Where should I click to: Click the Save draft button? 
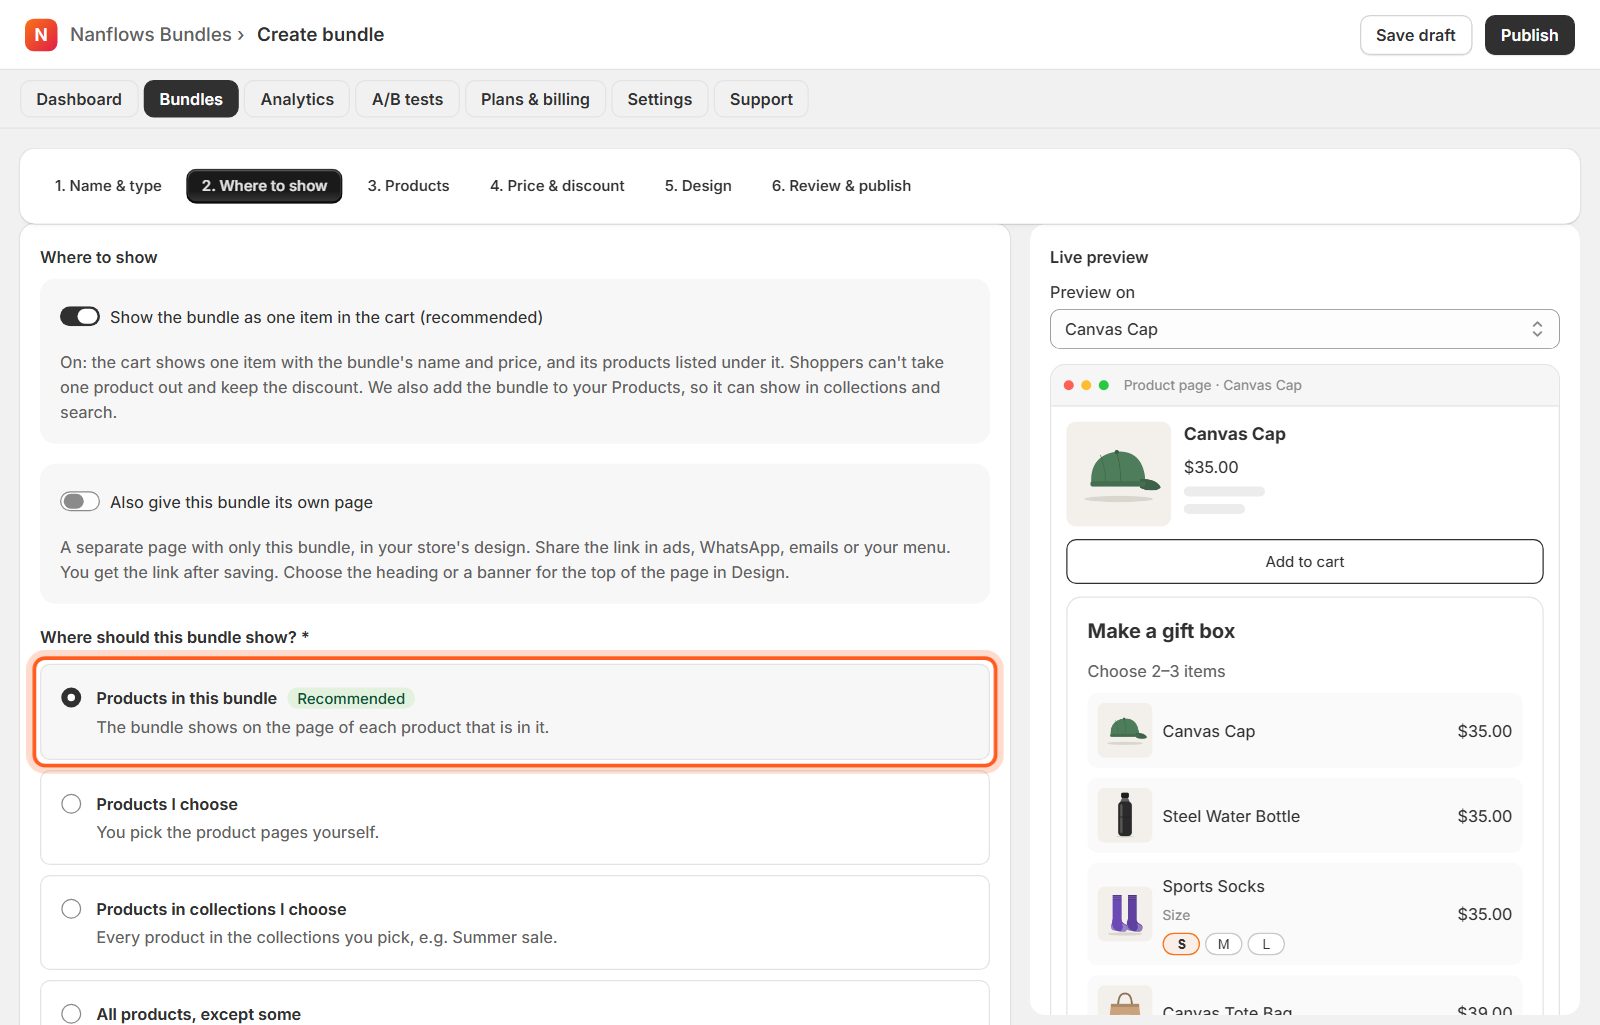click(x=1415, y=35)
